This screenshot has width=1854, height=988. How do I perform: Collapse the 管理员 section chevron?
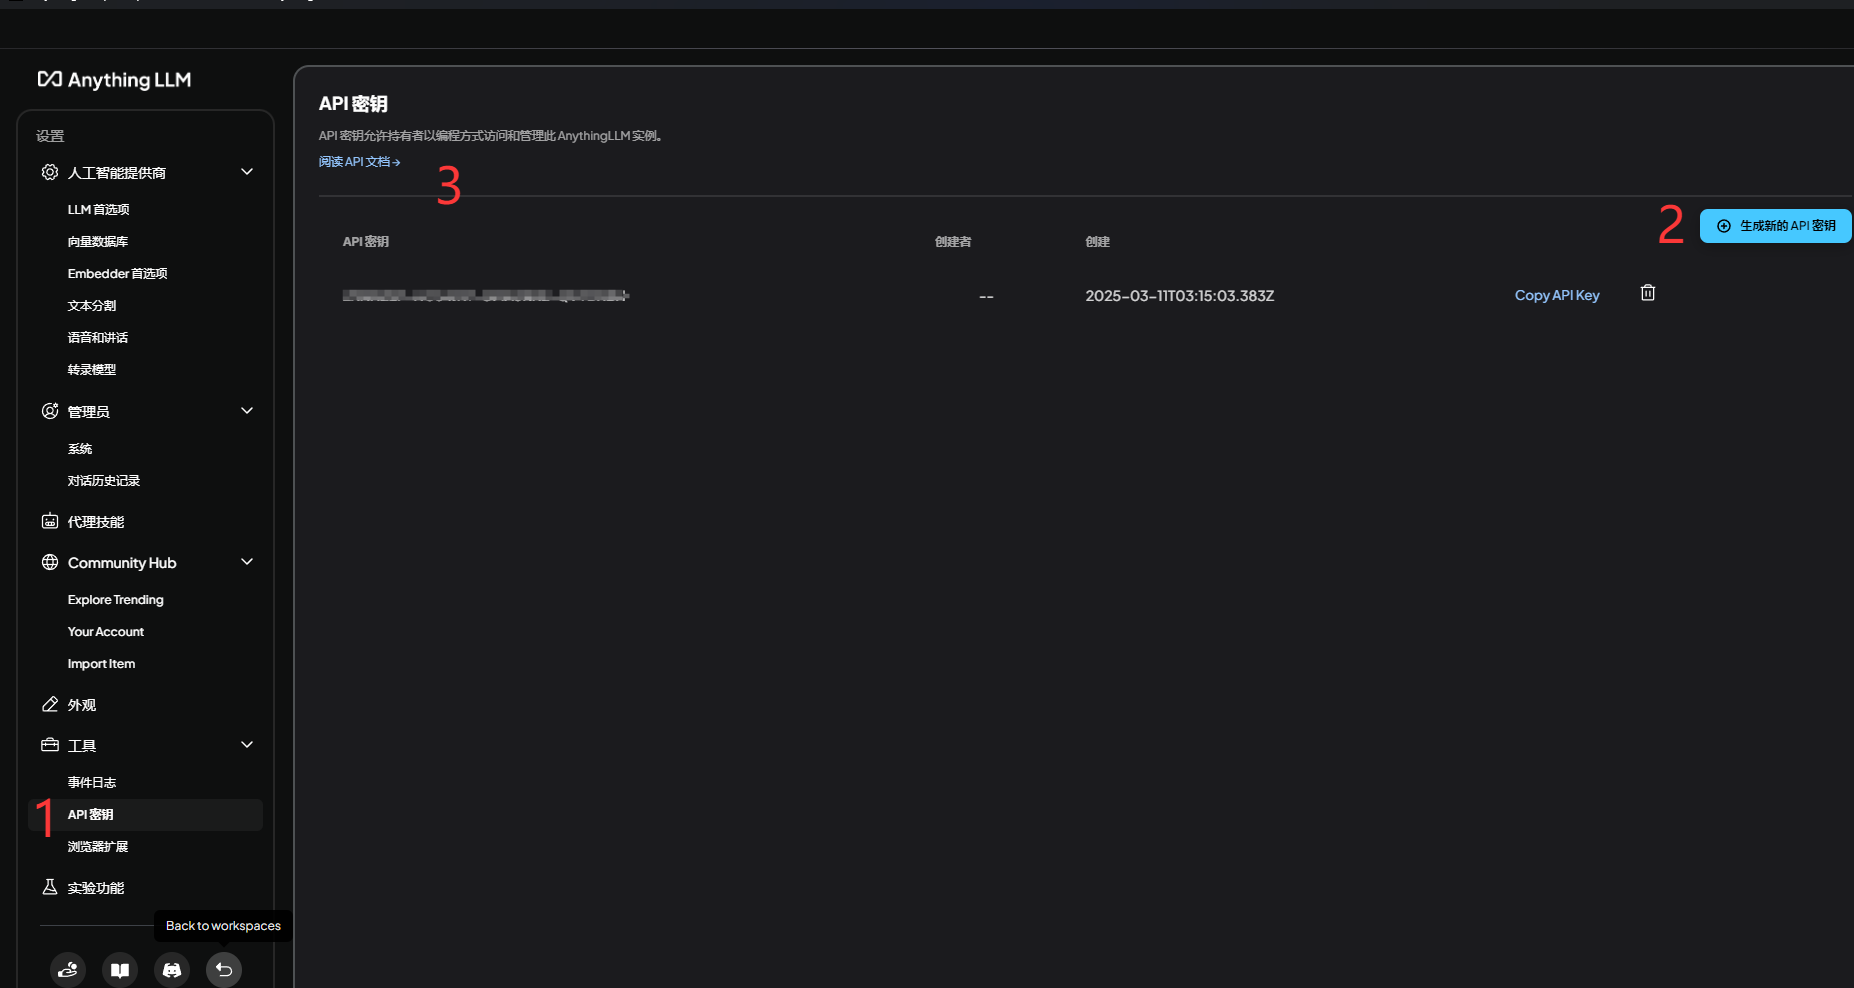[247, 411]
